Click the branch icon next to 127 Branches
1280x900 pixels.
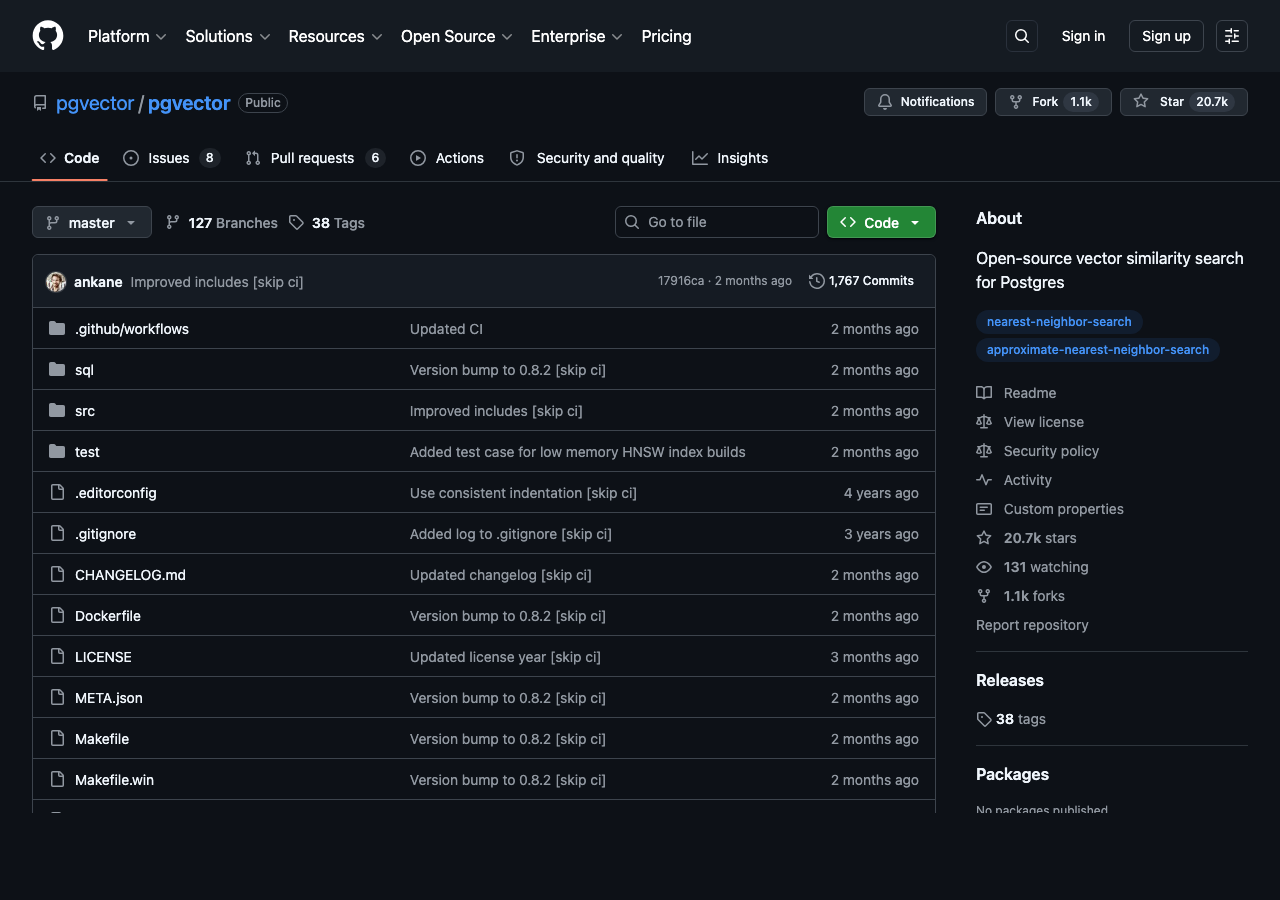tap(173, 222)
